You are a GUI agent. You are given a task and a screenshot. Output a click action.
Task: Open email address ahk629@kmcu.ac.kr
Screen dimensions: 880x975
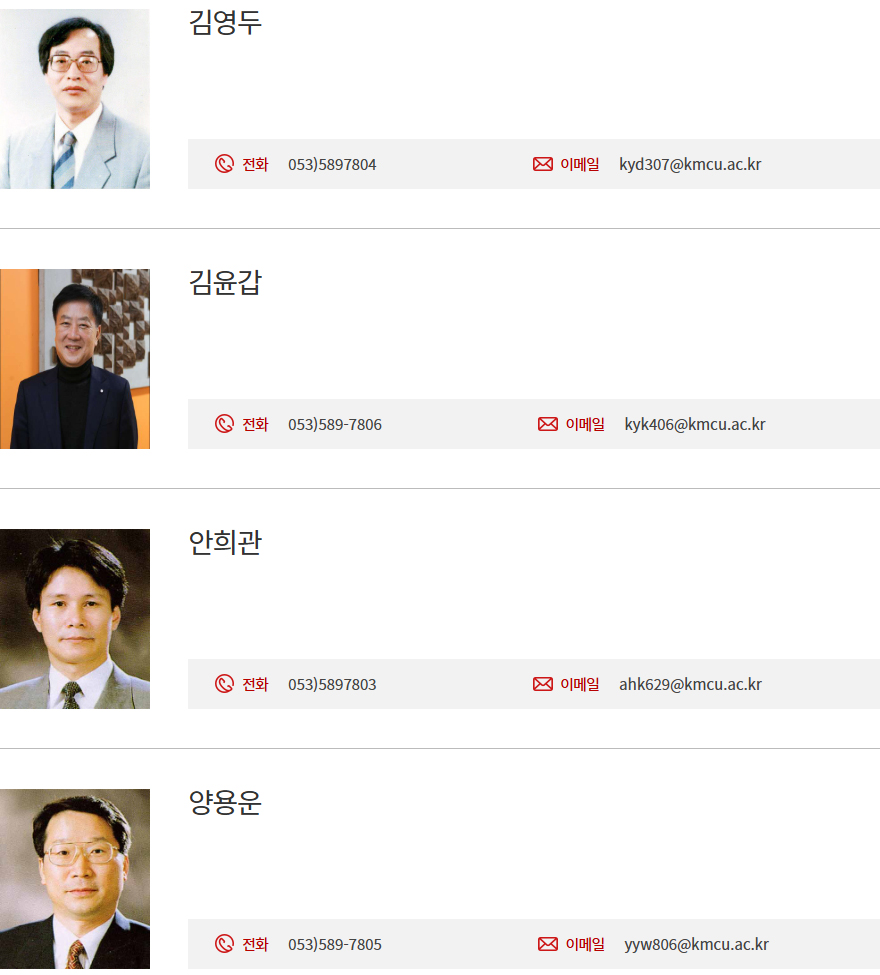pyautogui.click(x=690, y=685)
